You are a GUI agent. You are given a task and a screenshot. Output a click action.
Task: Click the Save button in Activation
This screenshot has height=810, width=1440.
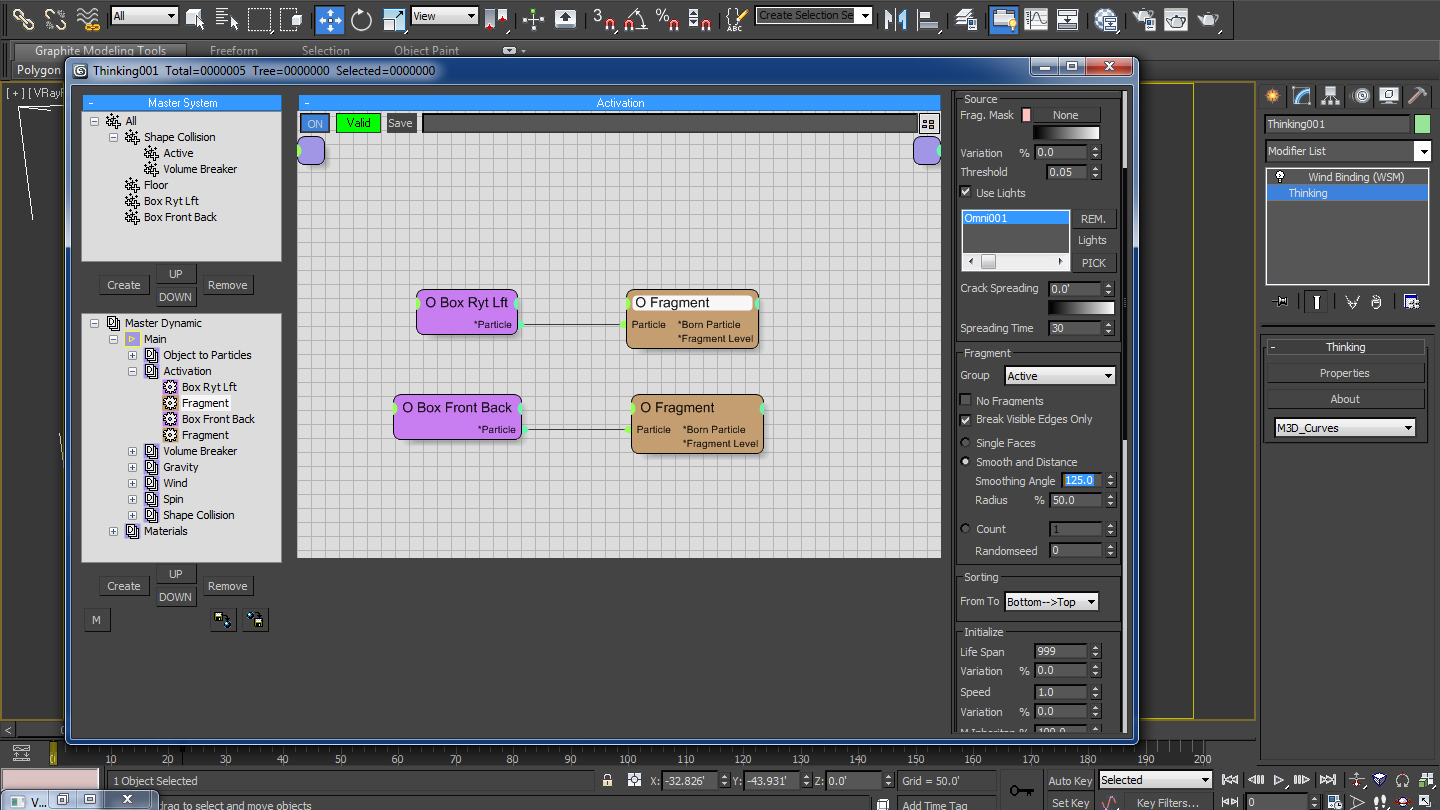tap(400, 123)
